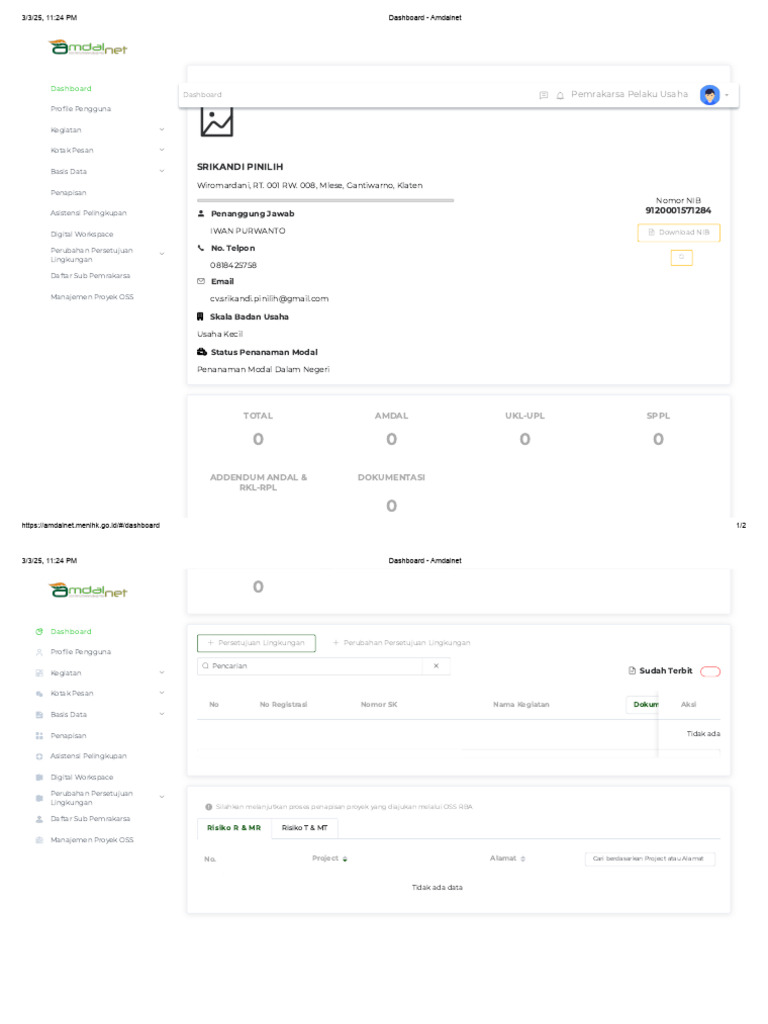Viewport: 768px width, 1024px height.
Task: Click the amdalnet.menlhk.go.id URL in the page footer
Action: pyautogui.click(x=90, y=526)
